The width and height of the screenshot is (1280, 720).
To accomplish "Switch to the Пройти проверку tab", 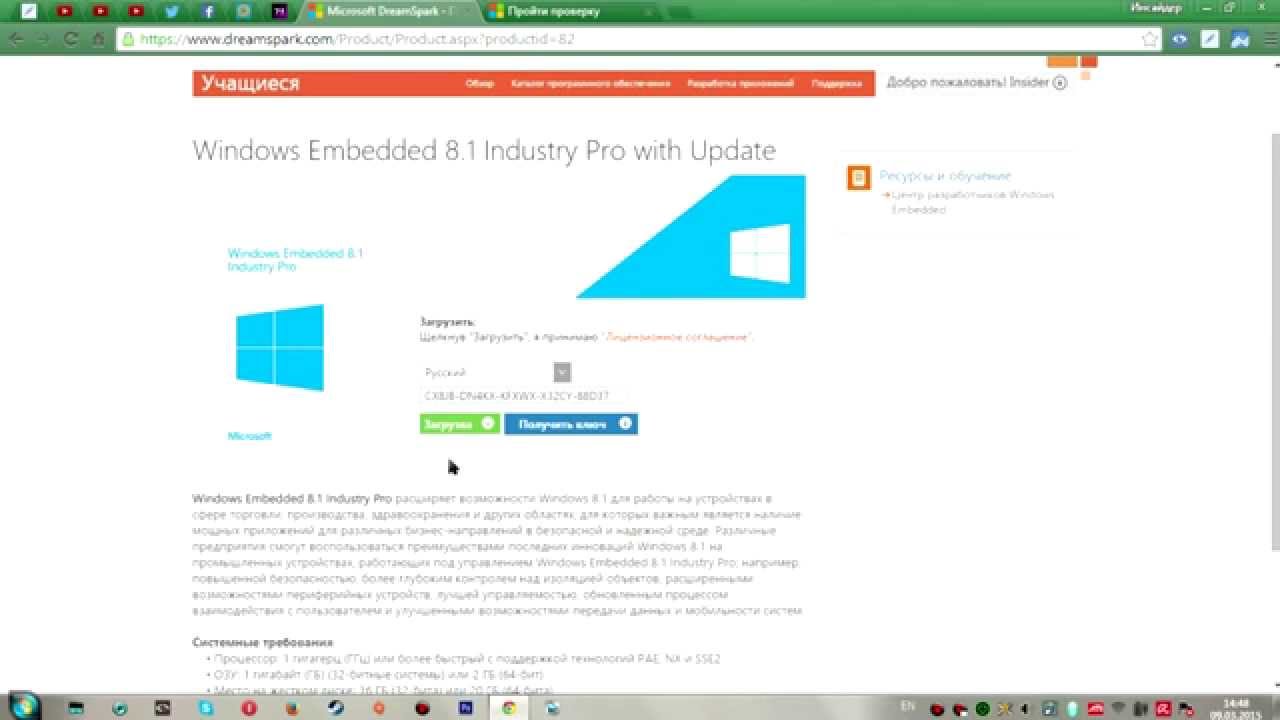I will pos(568,11).
